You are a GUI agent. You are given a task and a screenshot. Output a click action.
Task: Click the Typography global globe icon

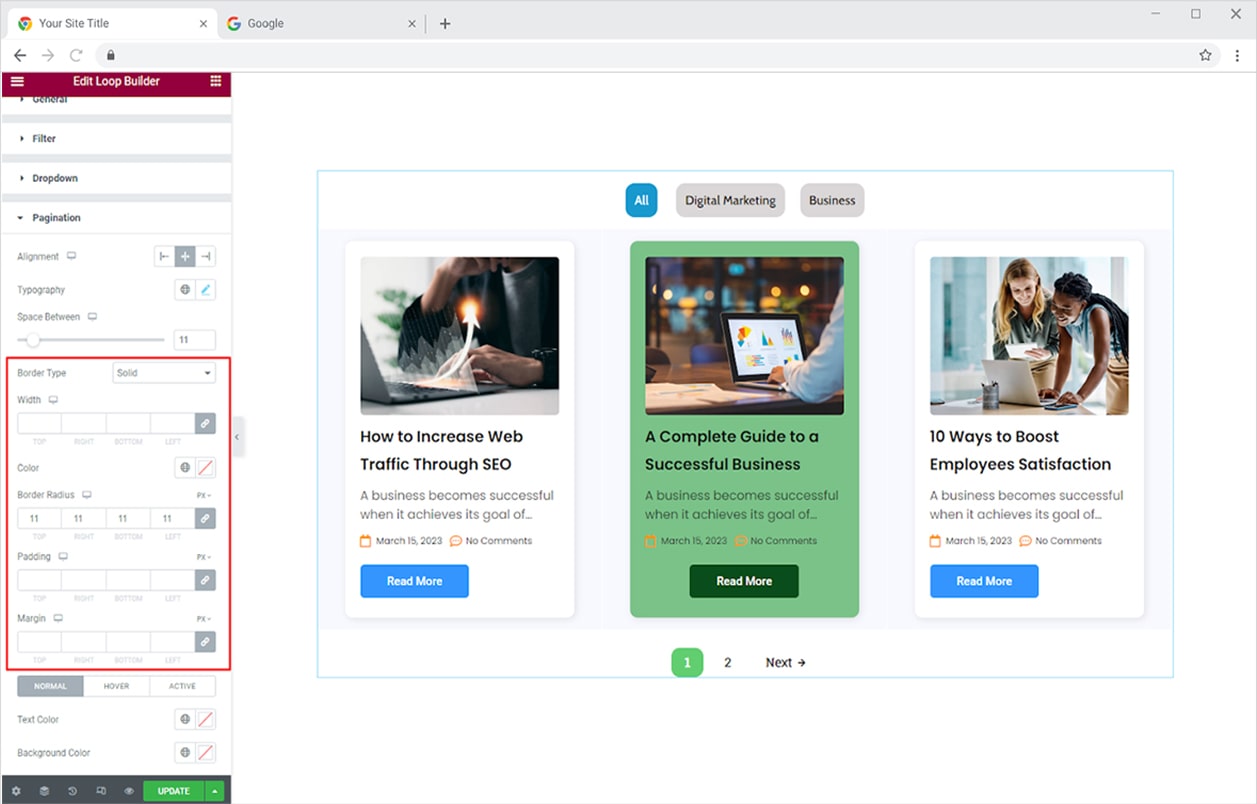coord(185,290)
